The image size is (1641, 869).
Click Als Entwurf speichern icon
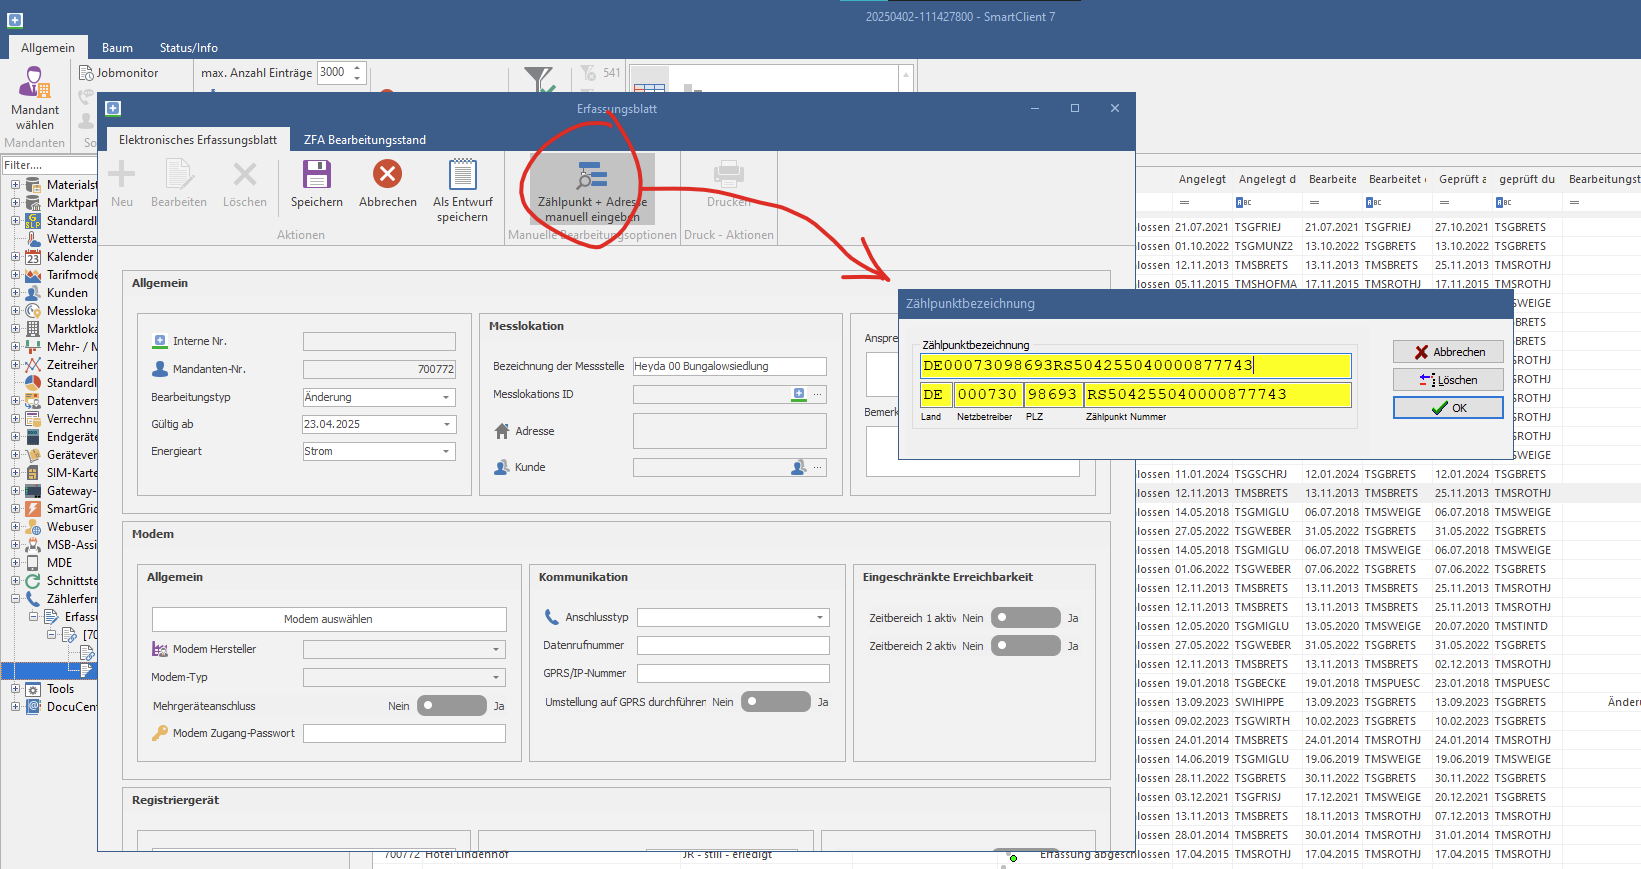(x=462, y=176)
